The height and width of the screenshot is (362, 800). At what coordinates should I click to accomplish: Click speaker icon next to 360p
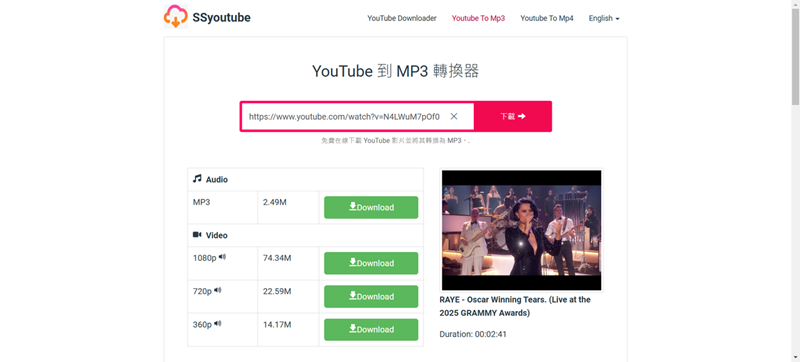tap(218, 323)
